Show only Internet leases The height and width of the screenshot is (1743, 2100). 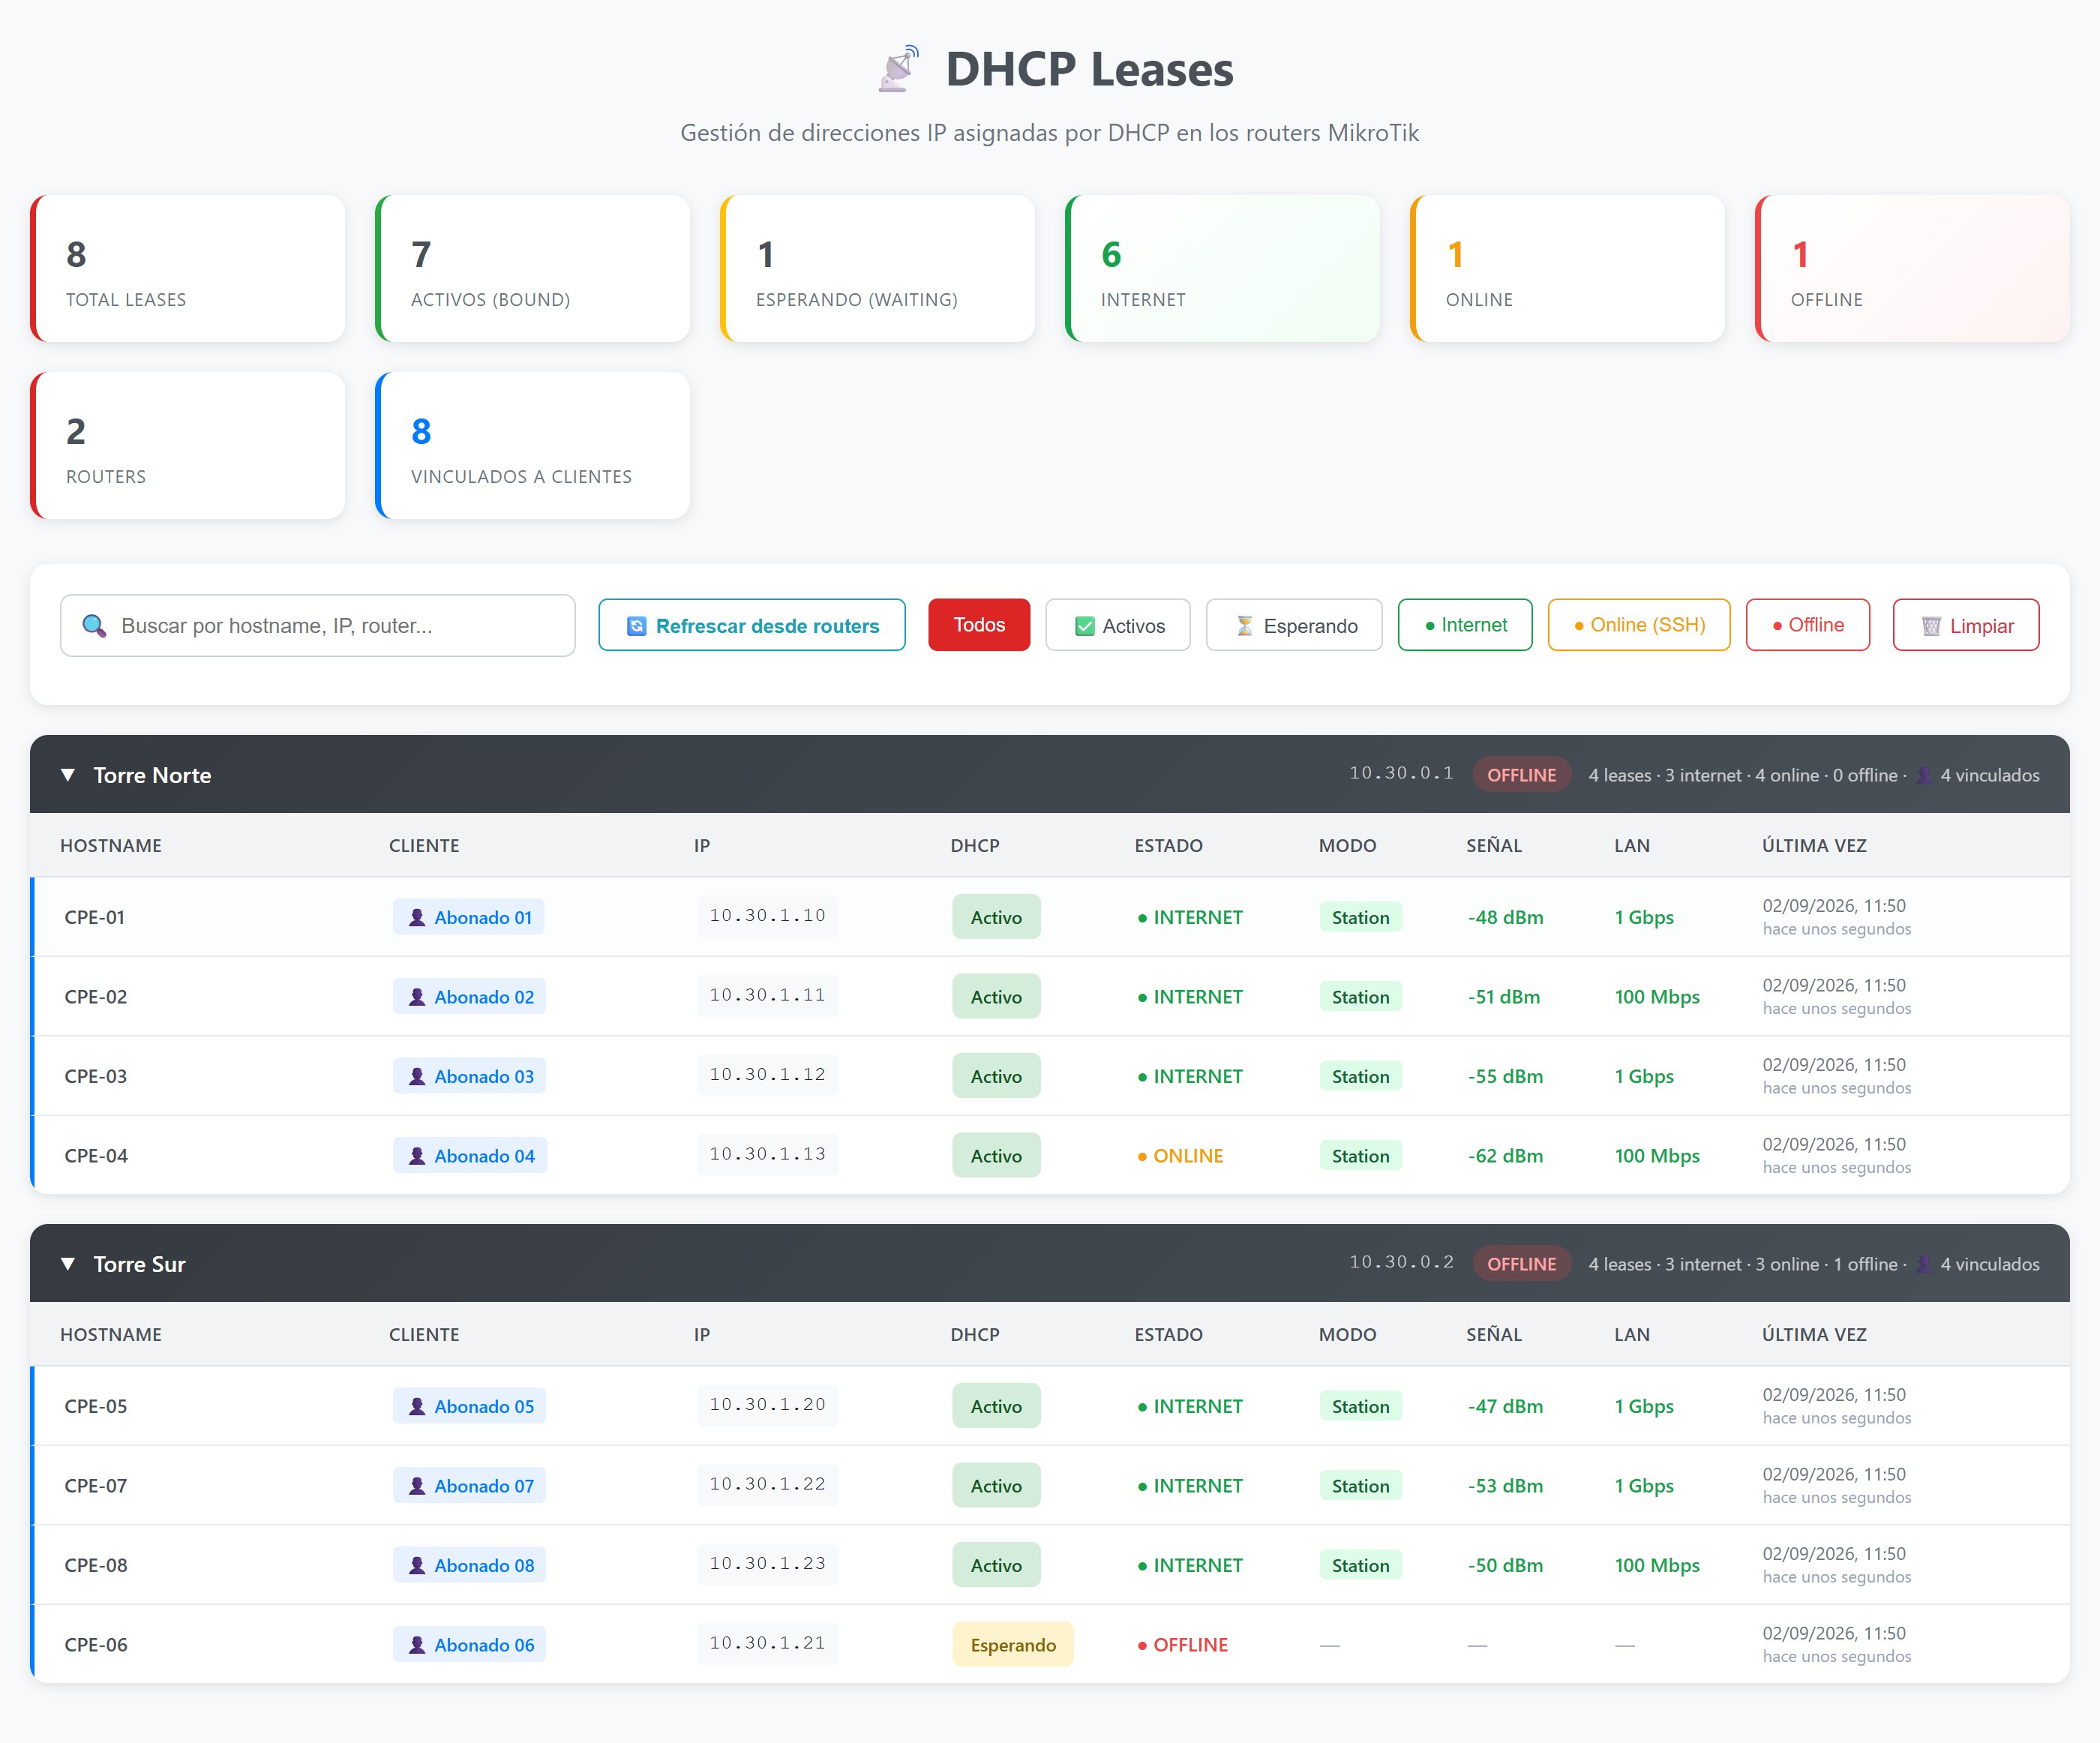click(x=1465, y=625)
